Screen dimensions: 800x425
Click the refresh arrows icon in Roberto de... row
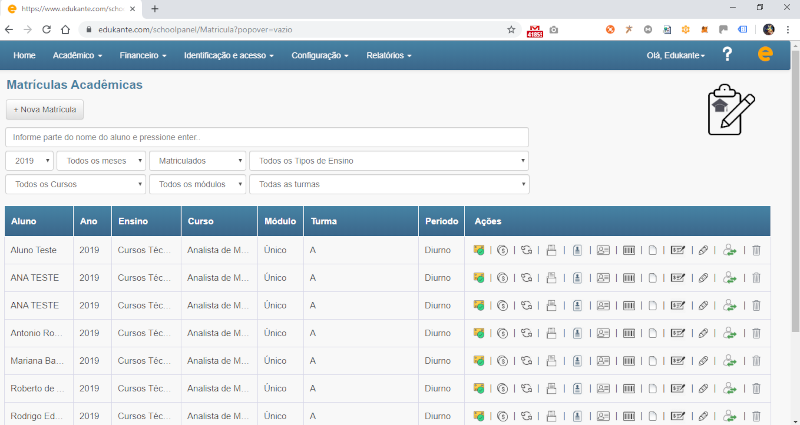[527, 388]
